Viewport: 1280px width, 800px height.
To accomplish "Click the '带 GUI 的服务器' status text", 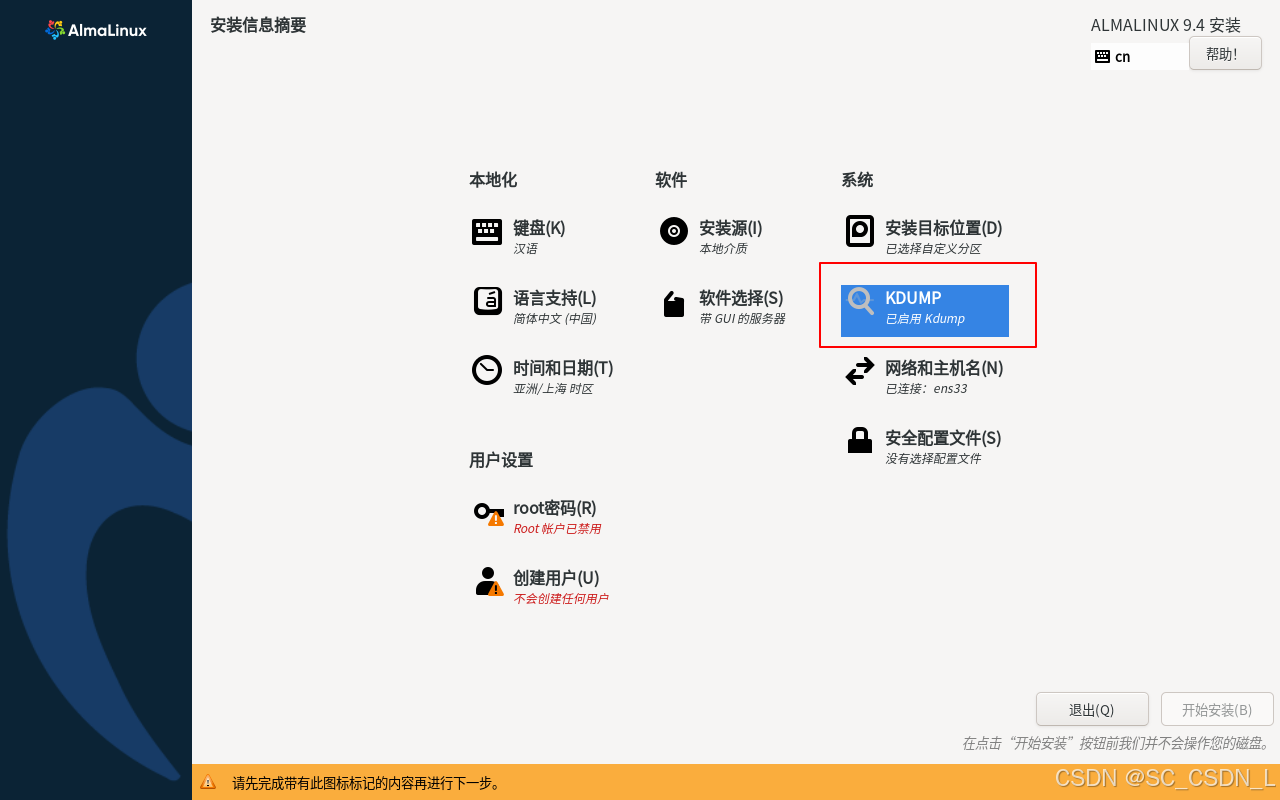I will [x=742, y=319].
